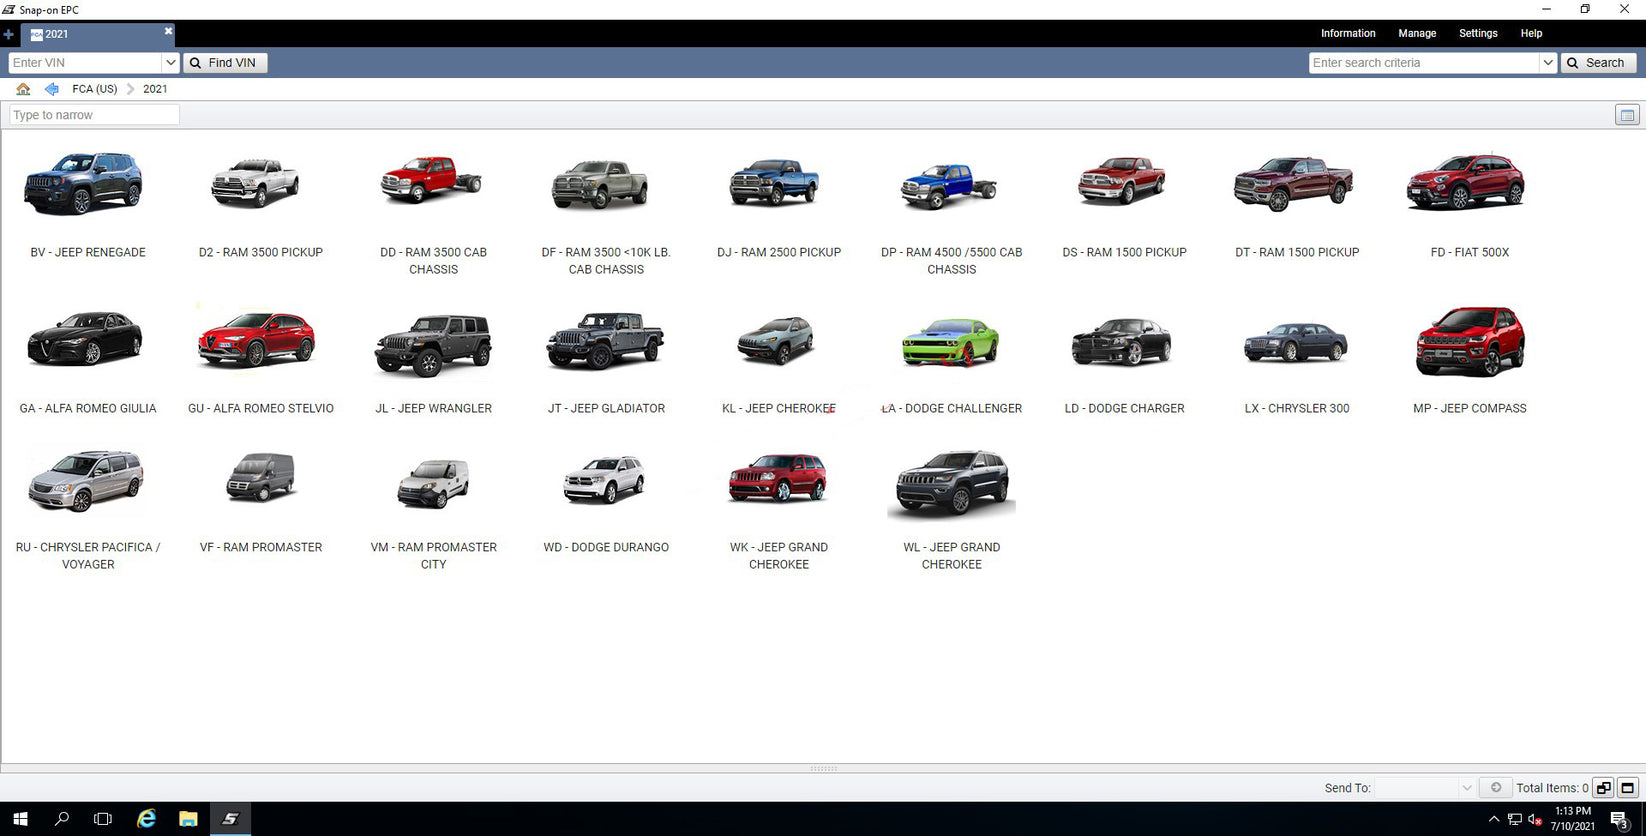Click the home icon in breadcrumb bar
This screenshot has width=1646, height=836.
click(23, 89)
